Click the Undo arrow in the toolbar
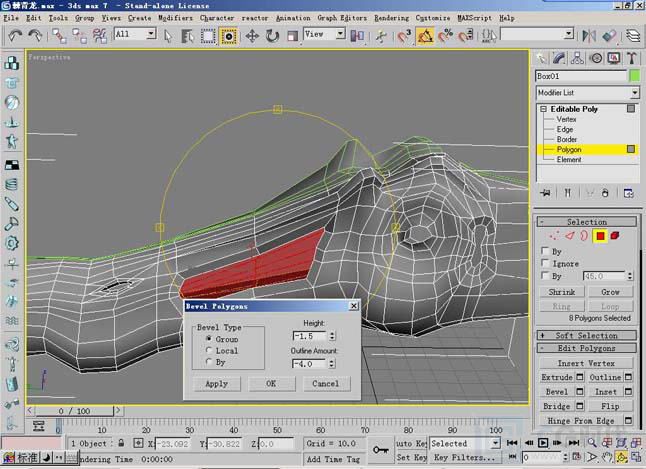The image size is (646, 469). click(x=15, y=36)
